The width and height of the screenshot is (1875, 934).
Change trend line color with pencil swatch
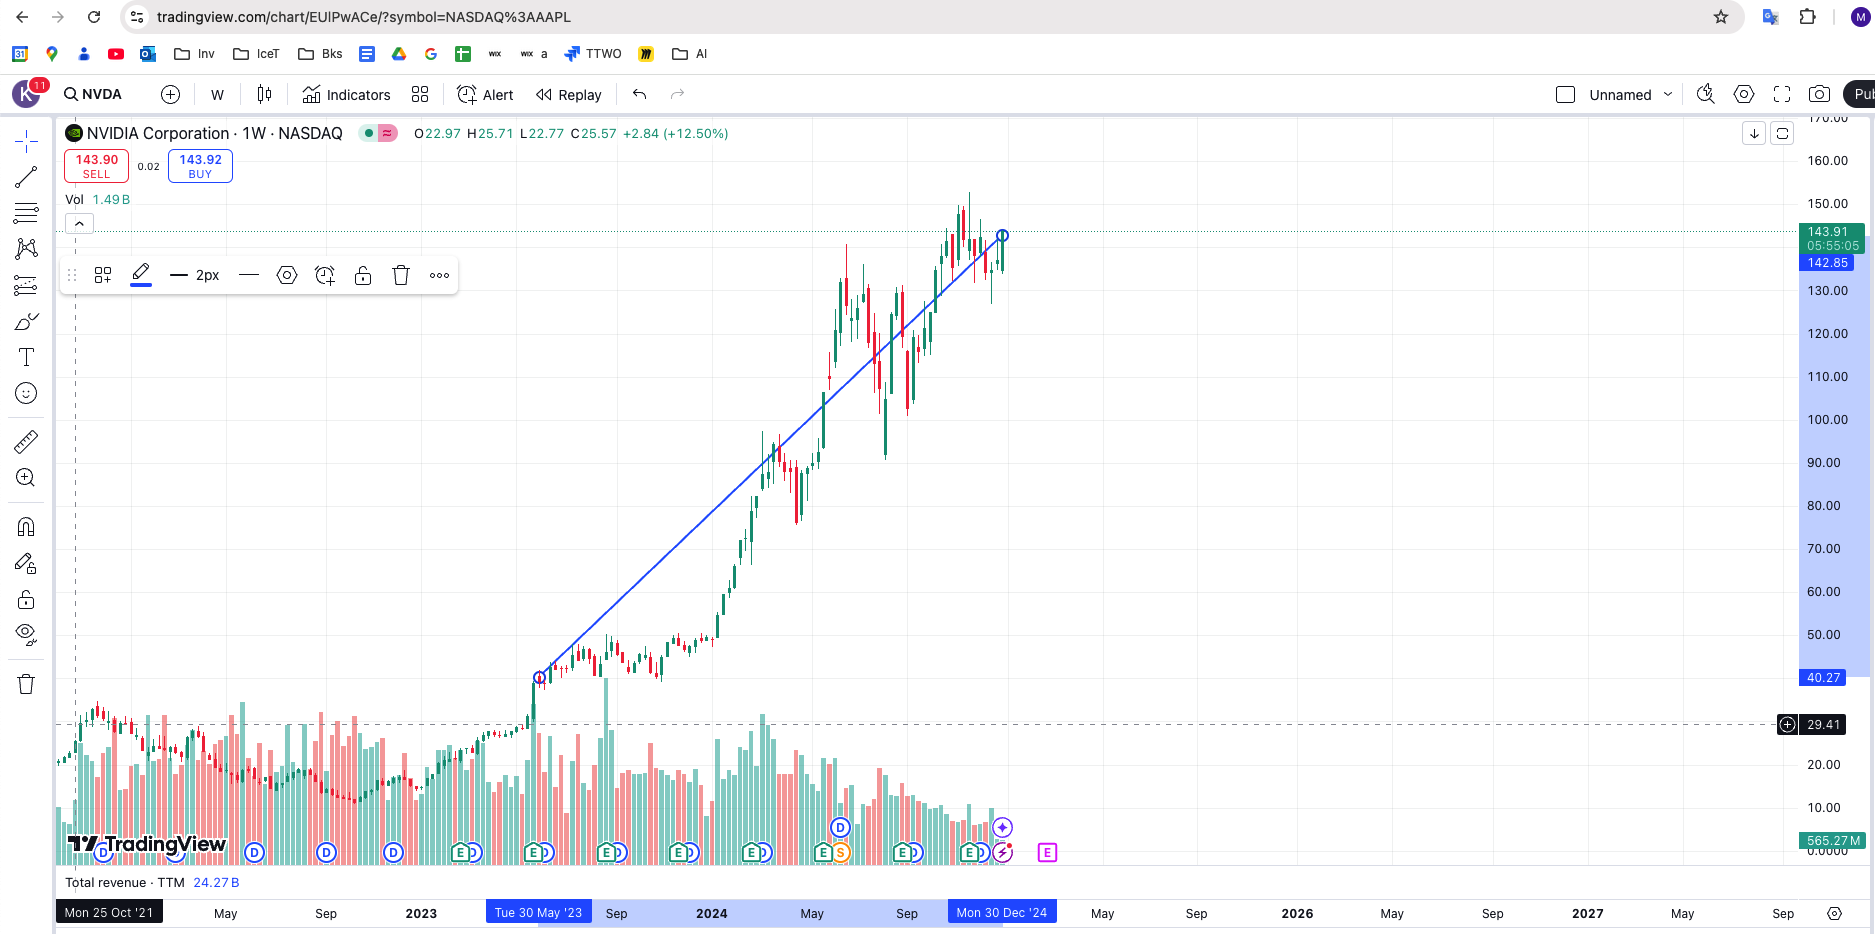coord(141,274)
